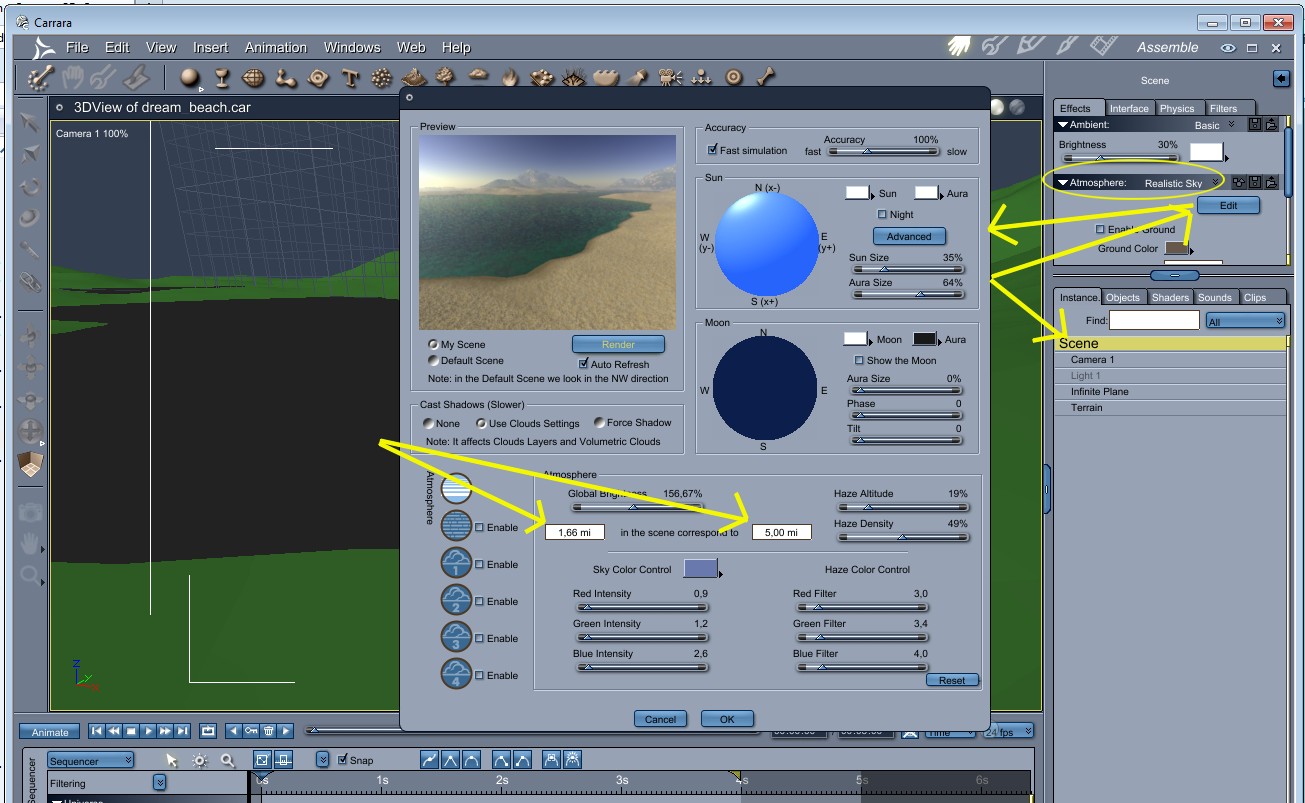The height and width of the screenshot is (803, 1305).
Task: Click the particle emitter icon in toolbar
Action: (x=381, y=77)
